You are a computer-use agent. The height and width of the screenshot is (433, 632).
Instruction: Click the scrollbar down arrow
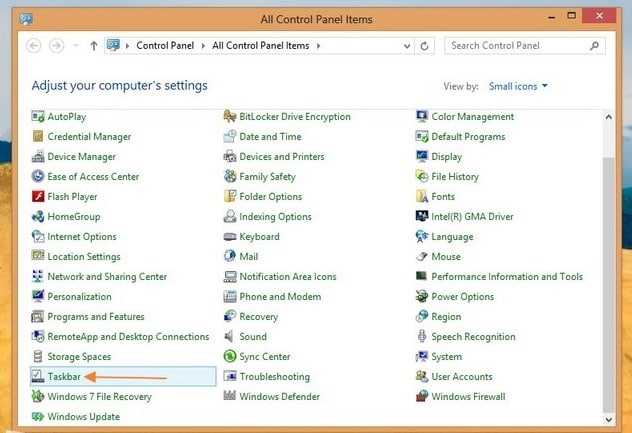(609, 420)
